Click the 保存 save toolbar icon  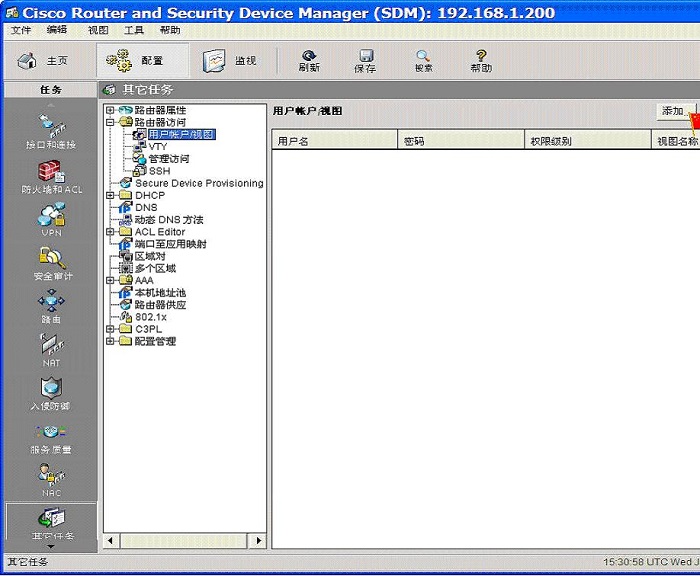(x=365, y=61)
